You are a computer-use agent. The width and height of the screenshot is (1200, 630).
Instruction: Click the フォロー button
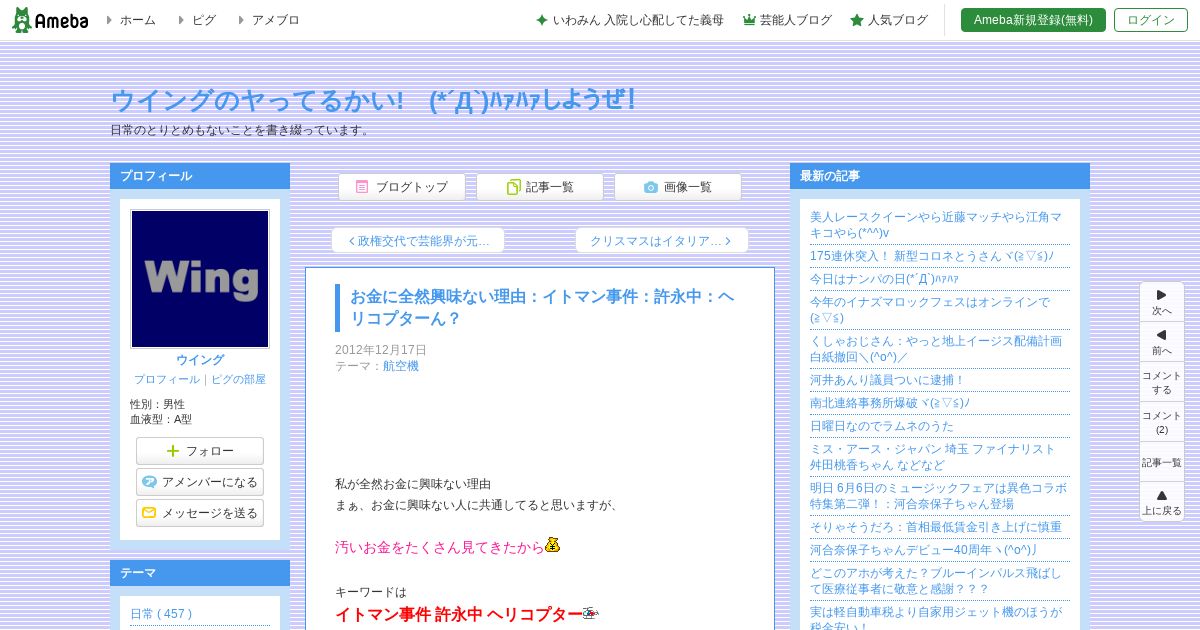[x=200, y=451]
